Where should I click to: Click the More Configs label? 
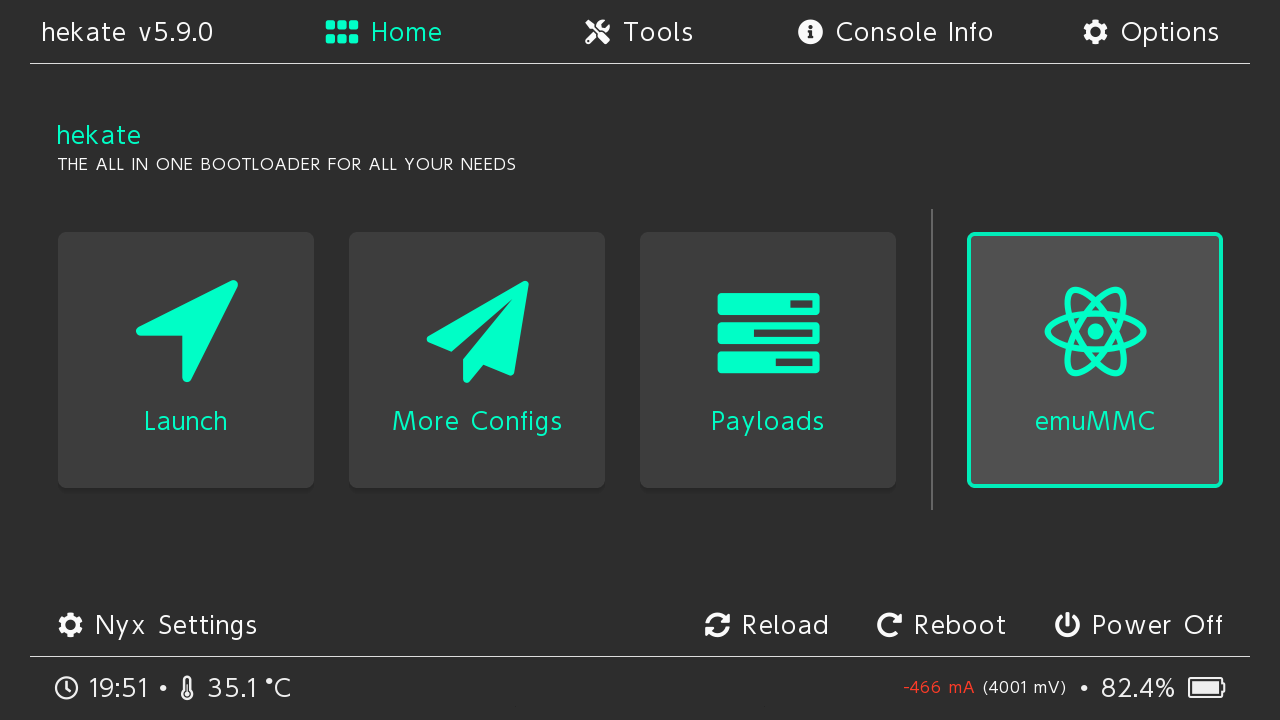pos(477,422)
